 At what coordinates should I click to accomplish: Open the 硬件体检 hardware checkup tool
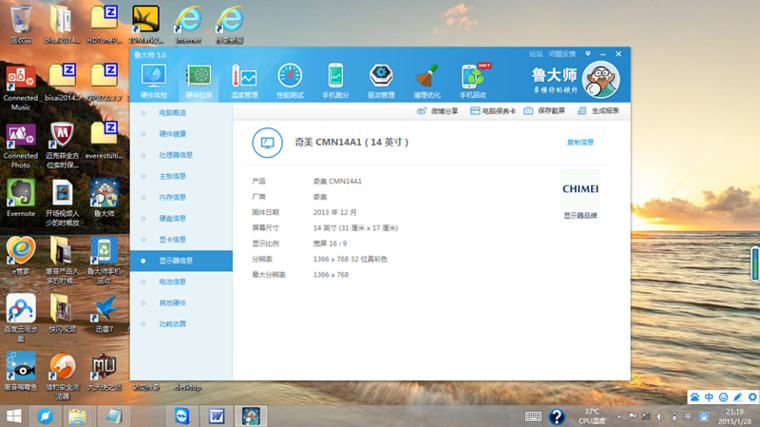tap(154, 81)
